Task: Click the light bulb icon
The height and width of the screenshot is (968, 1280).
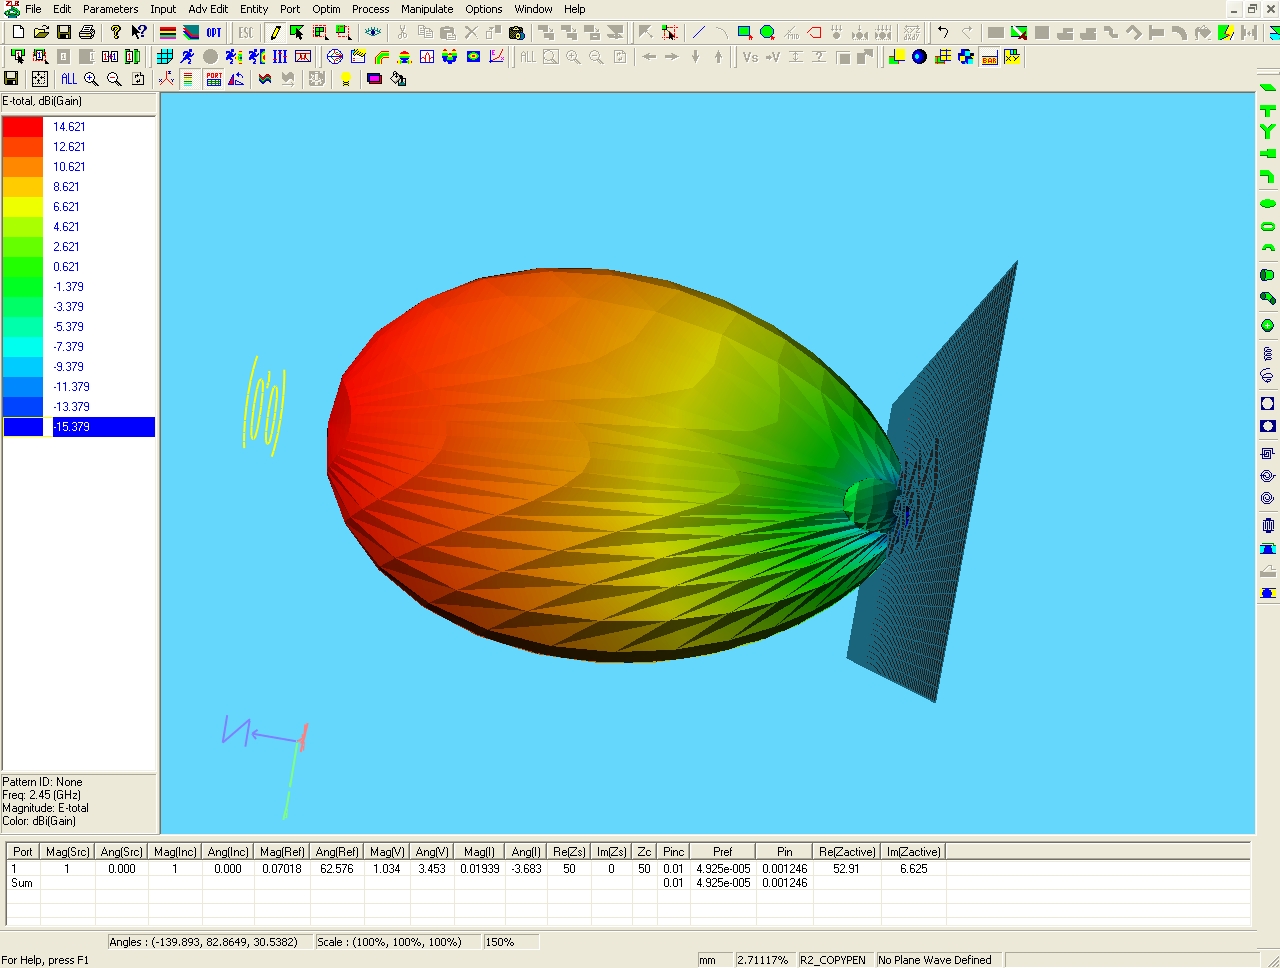Action: point(346,79)
